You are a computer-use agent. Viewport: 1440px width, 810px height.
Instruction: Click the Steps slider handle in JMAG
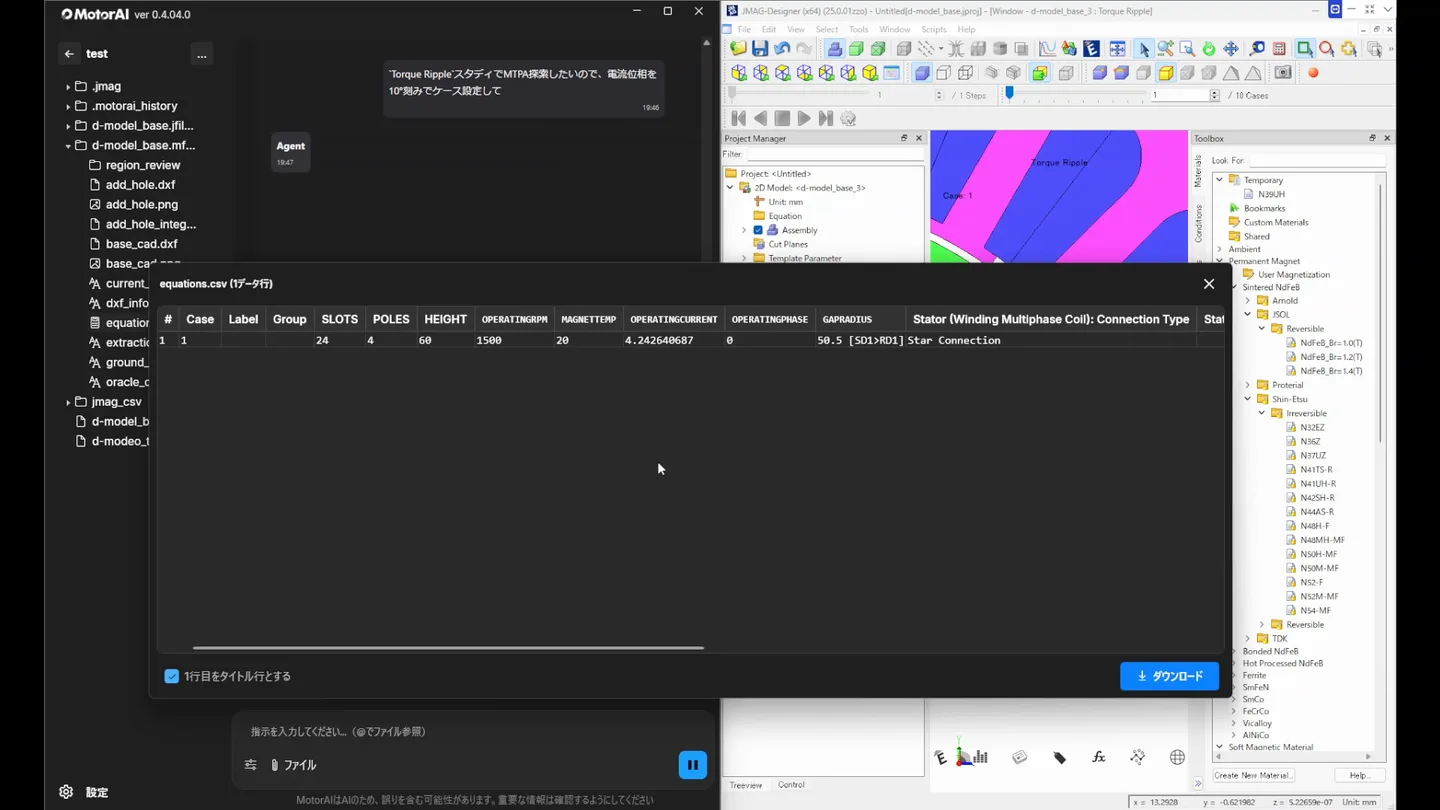tap(732, 93)
